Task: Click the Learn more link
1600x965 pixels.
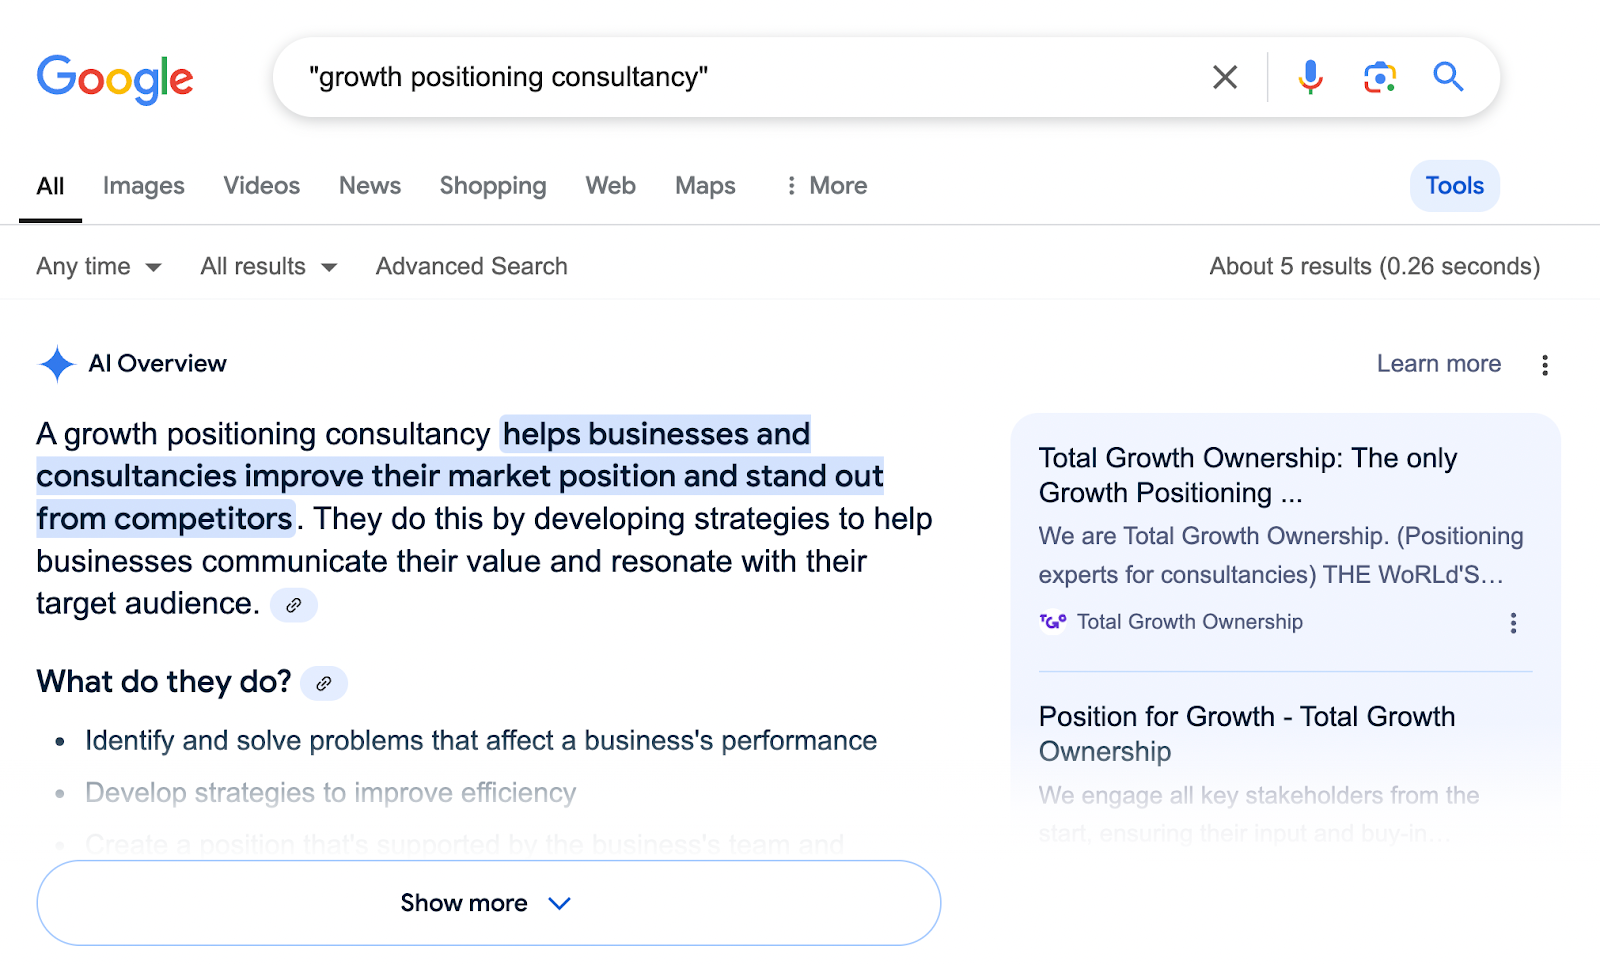Action: coord(1439,364)
